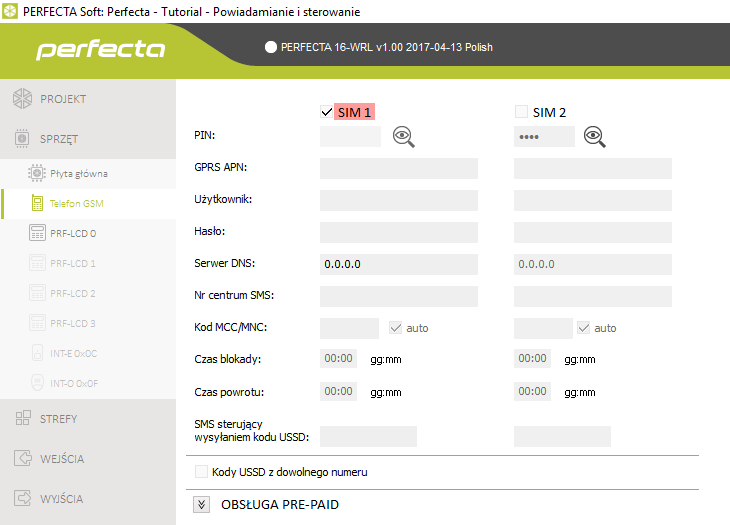This screenshot has height=525, width=730.
Task: Uncheck the SIM 1 checkbox
Action: [x=327, y=112]
